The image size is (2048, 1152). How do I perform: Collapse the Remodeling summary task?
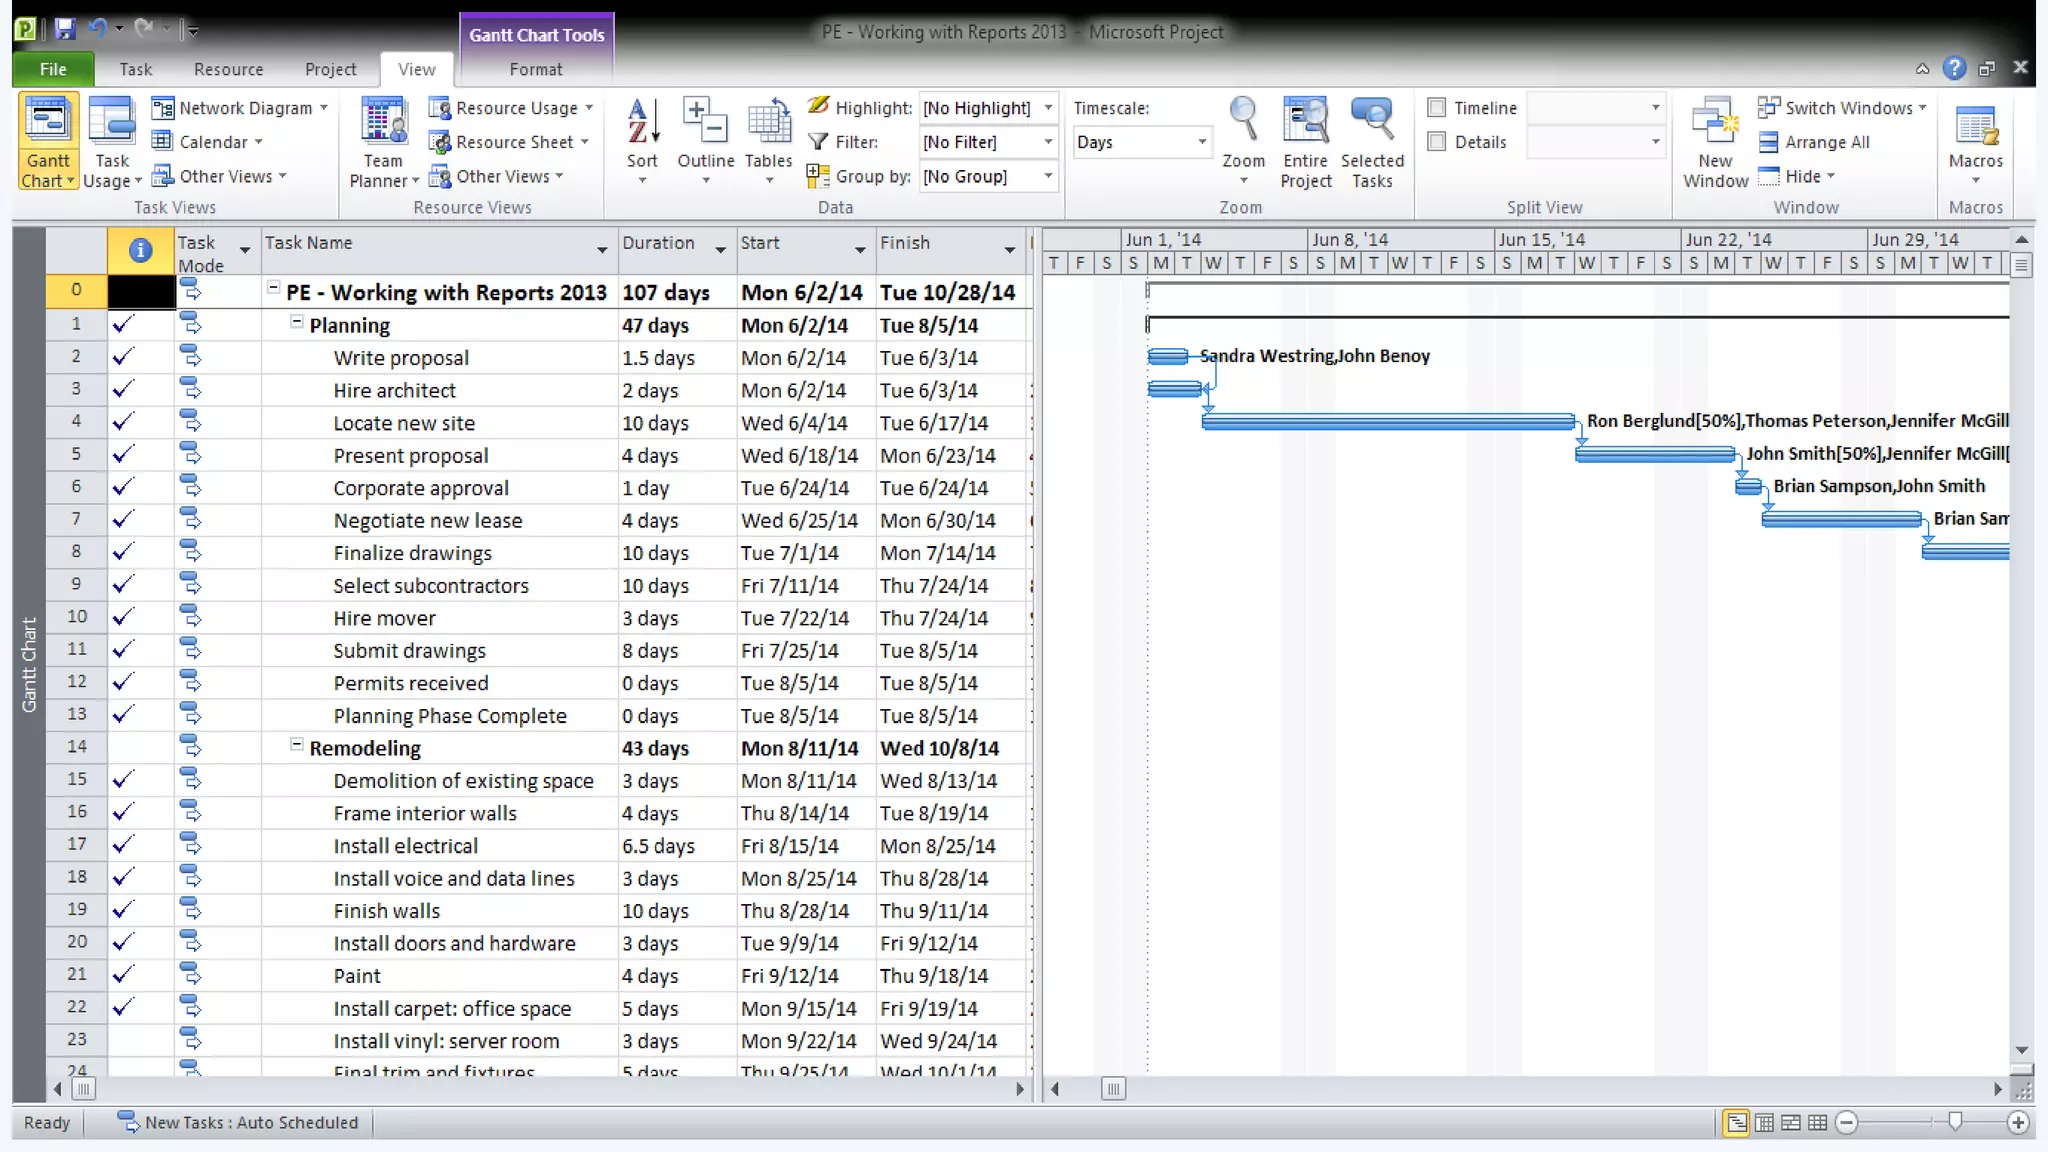pyautogui.click(x=296, y=746)
